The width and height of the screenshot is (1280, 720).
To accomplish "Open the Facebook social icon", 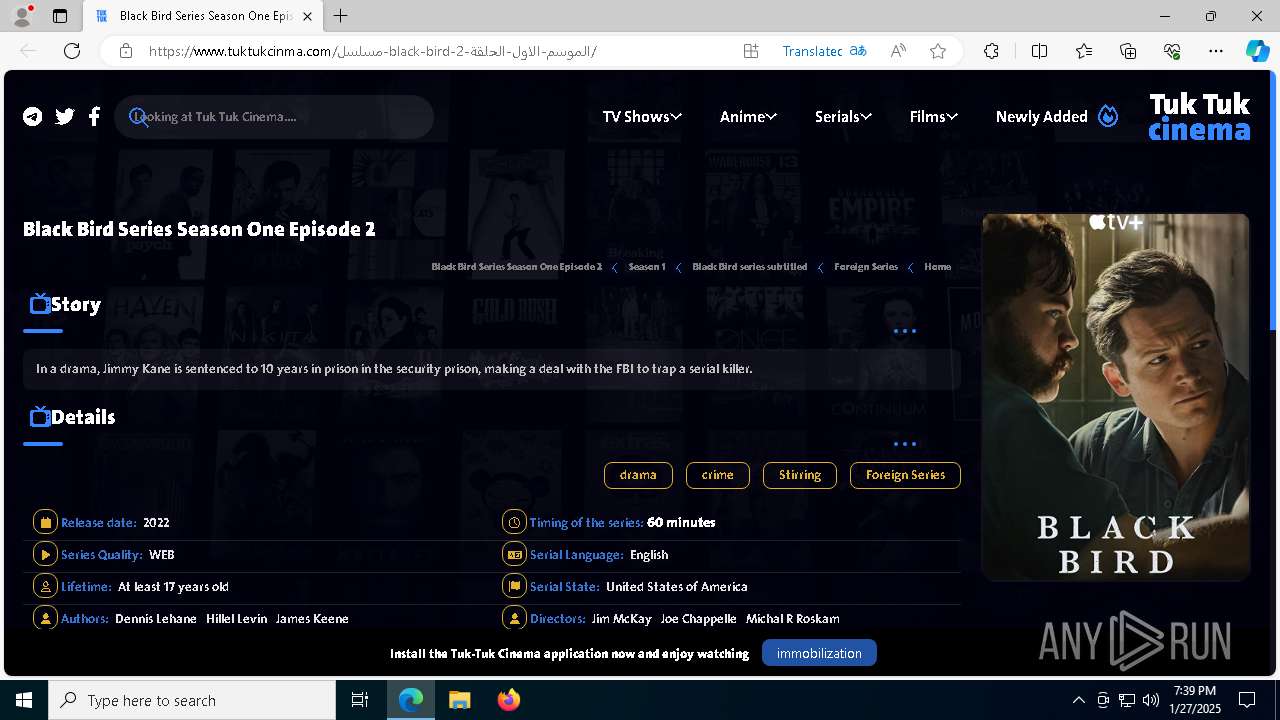I will [94, 117].
